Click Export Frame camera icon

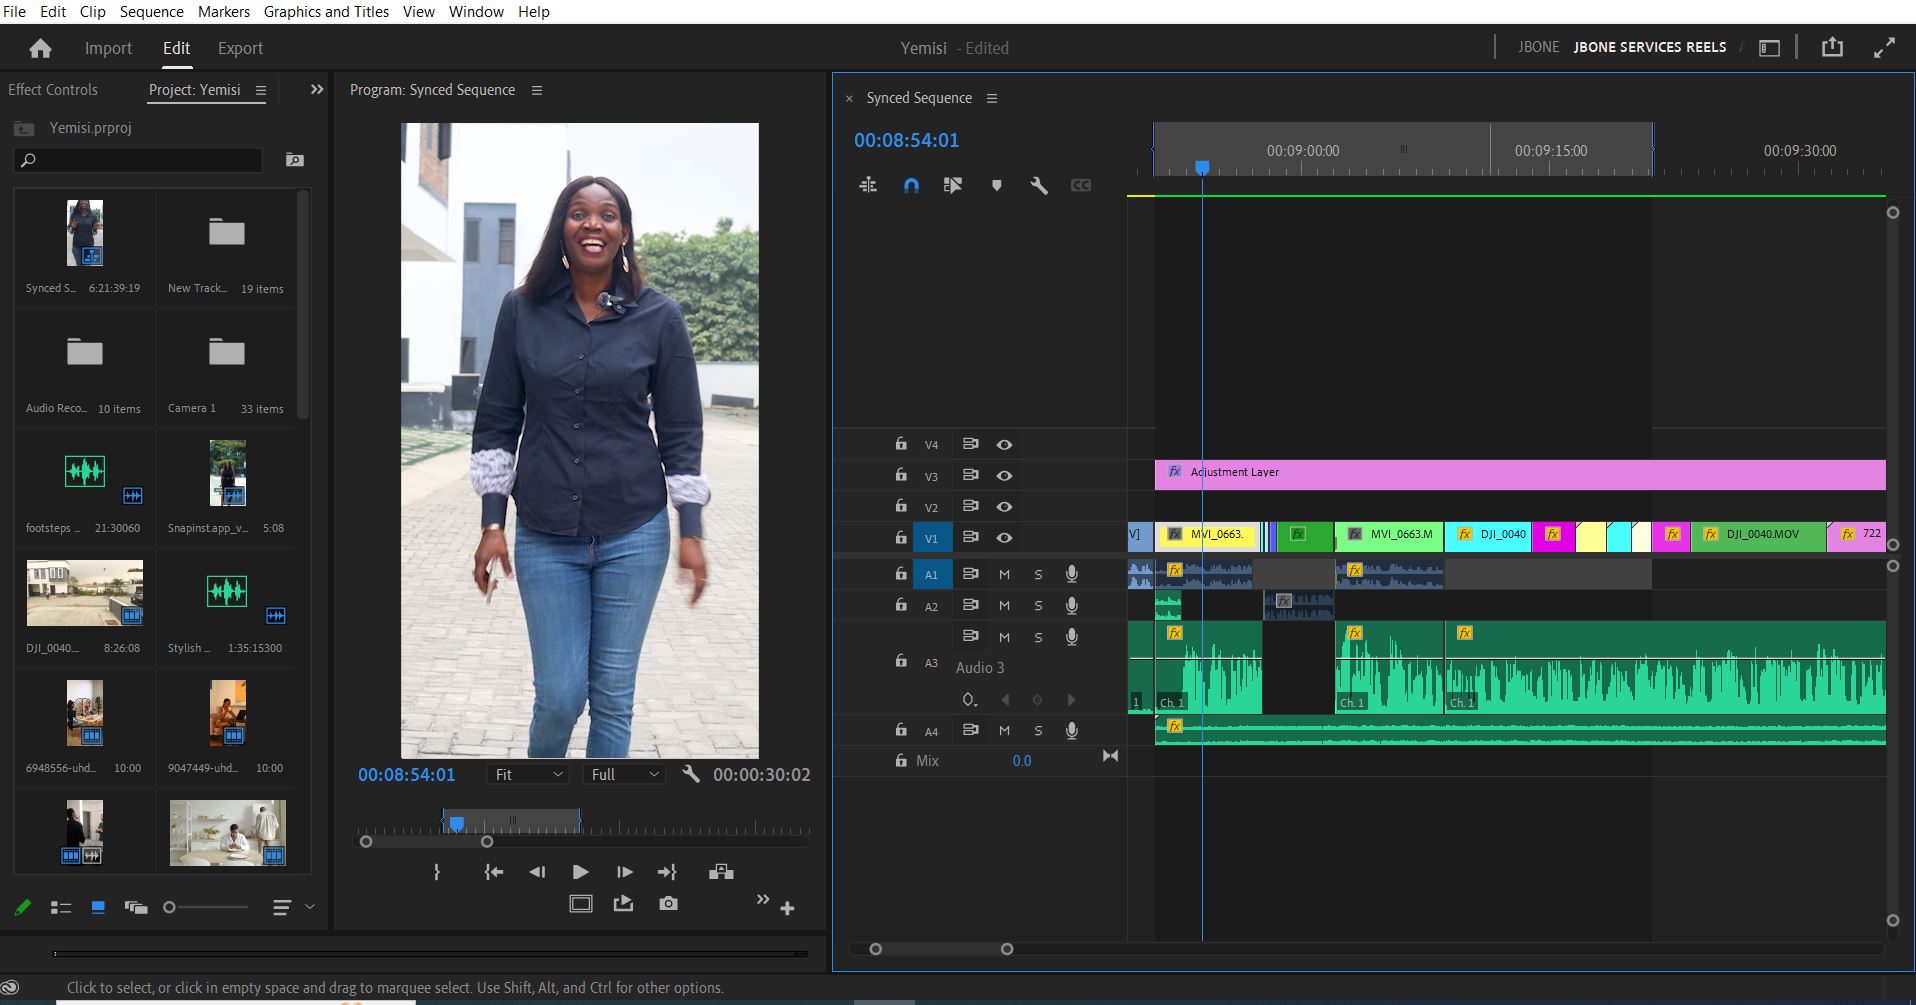click(668, 904)
